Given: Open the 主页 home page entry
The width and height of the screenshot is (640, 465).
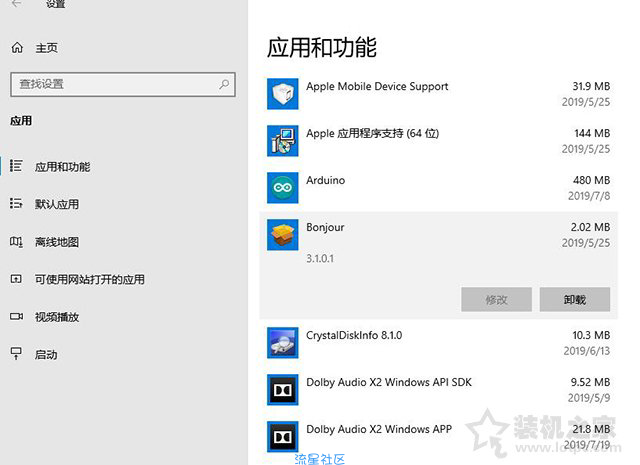Looking at the screenshot, I should tap(46, 48).
